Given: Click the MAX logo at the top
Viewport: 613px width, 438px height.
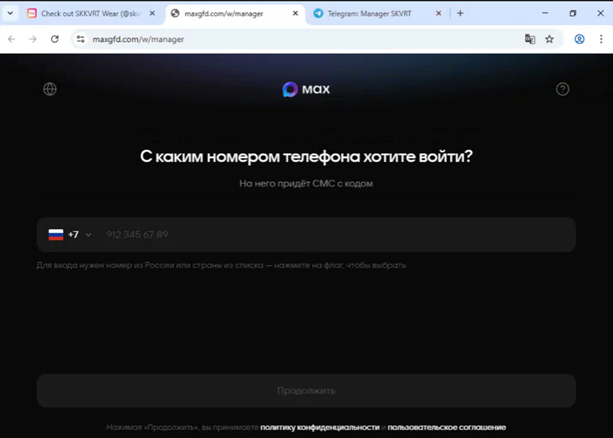Looking at the screenshot, I should [x=306, y=89].
